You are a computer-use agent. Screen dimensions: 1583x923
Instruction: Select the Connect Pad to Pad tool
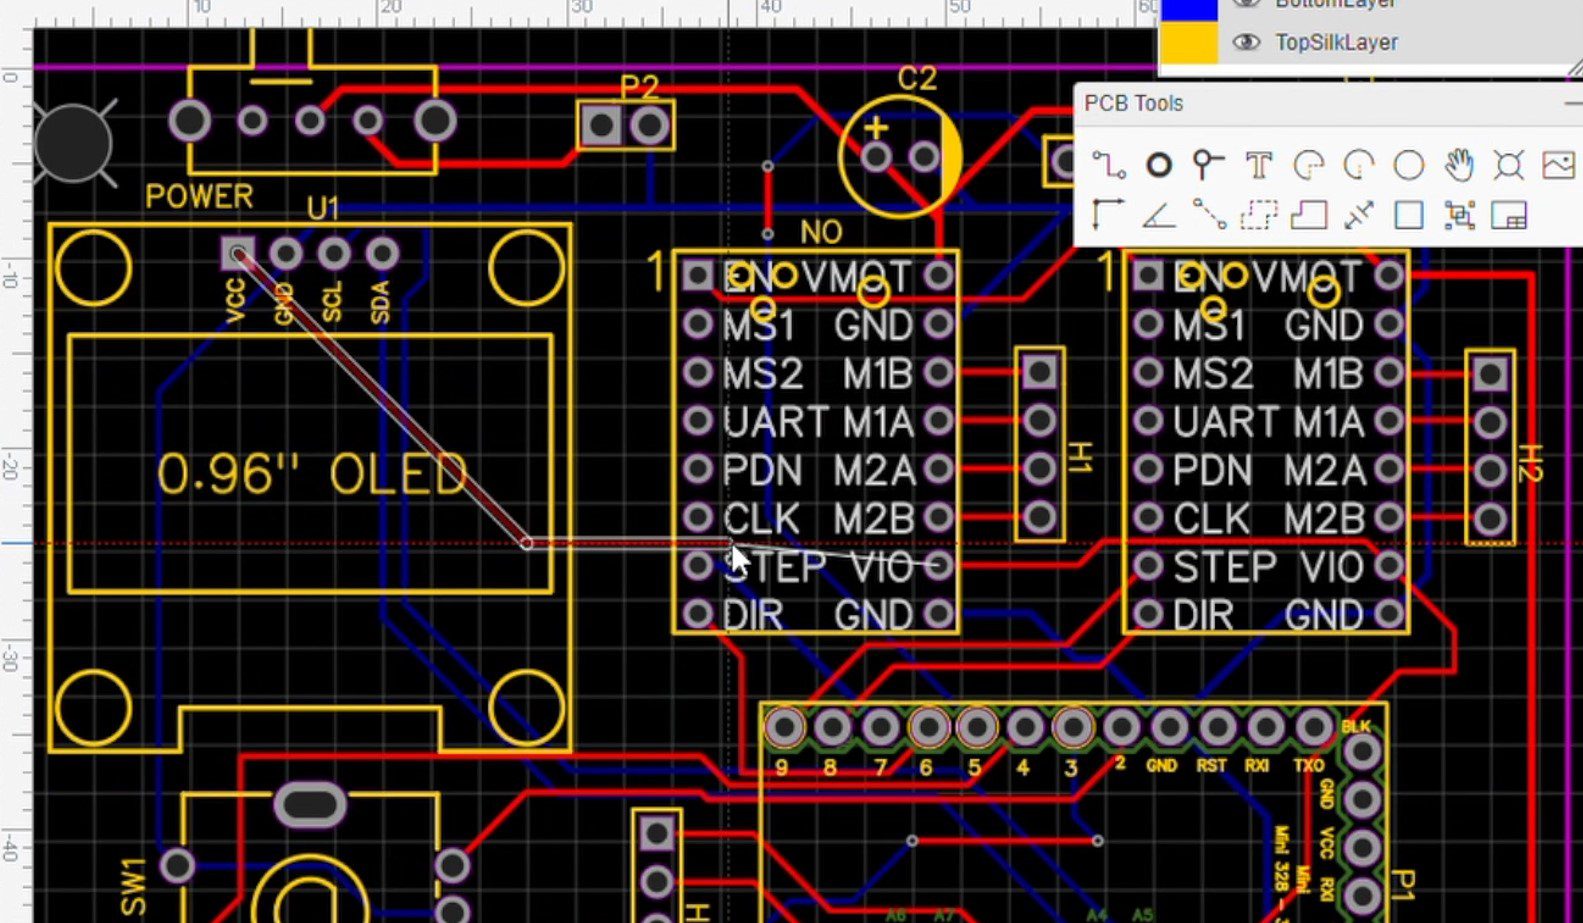(1208, 215)
